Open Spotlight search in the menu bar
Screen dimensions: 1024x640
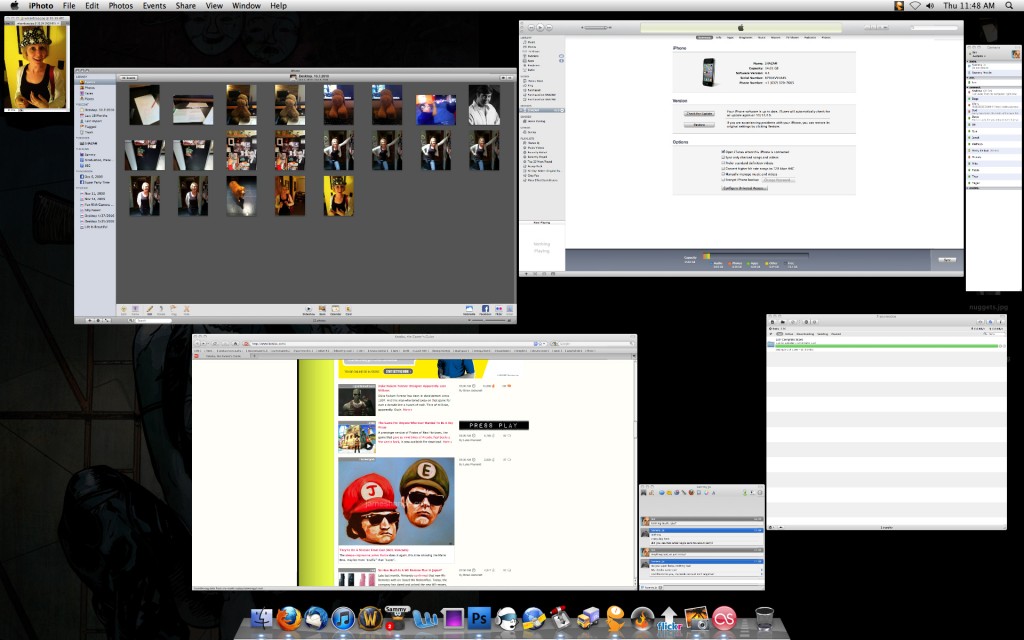tap(1009, 6)
